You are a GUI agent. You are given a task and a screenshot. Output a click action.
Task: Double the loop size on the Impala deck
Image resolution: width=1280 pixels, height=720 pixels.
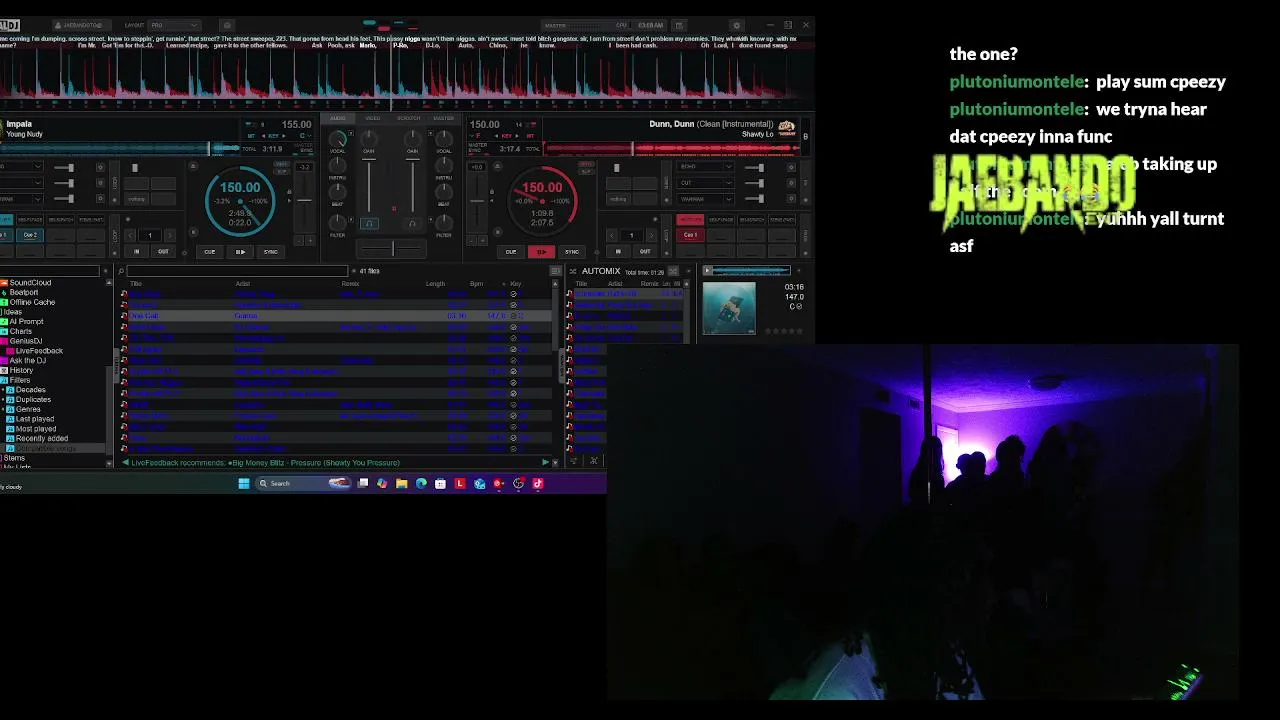(169, 236)
